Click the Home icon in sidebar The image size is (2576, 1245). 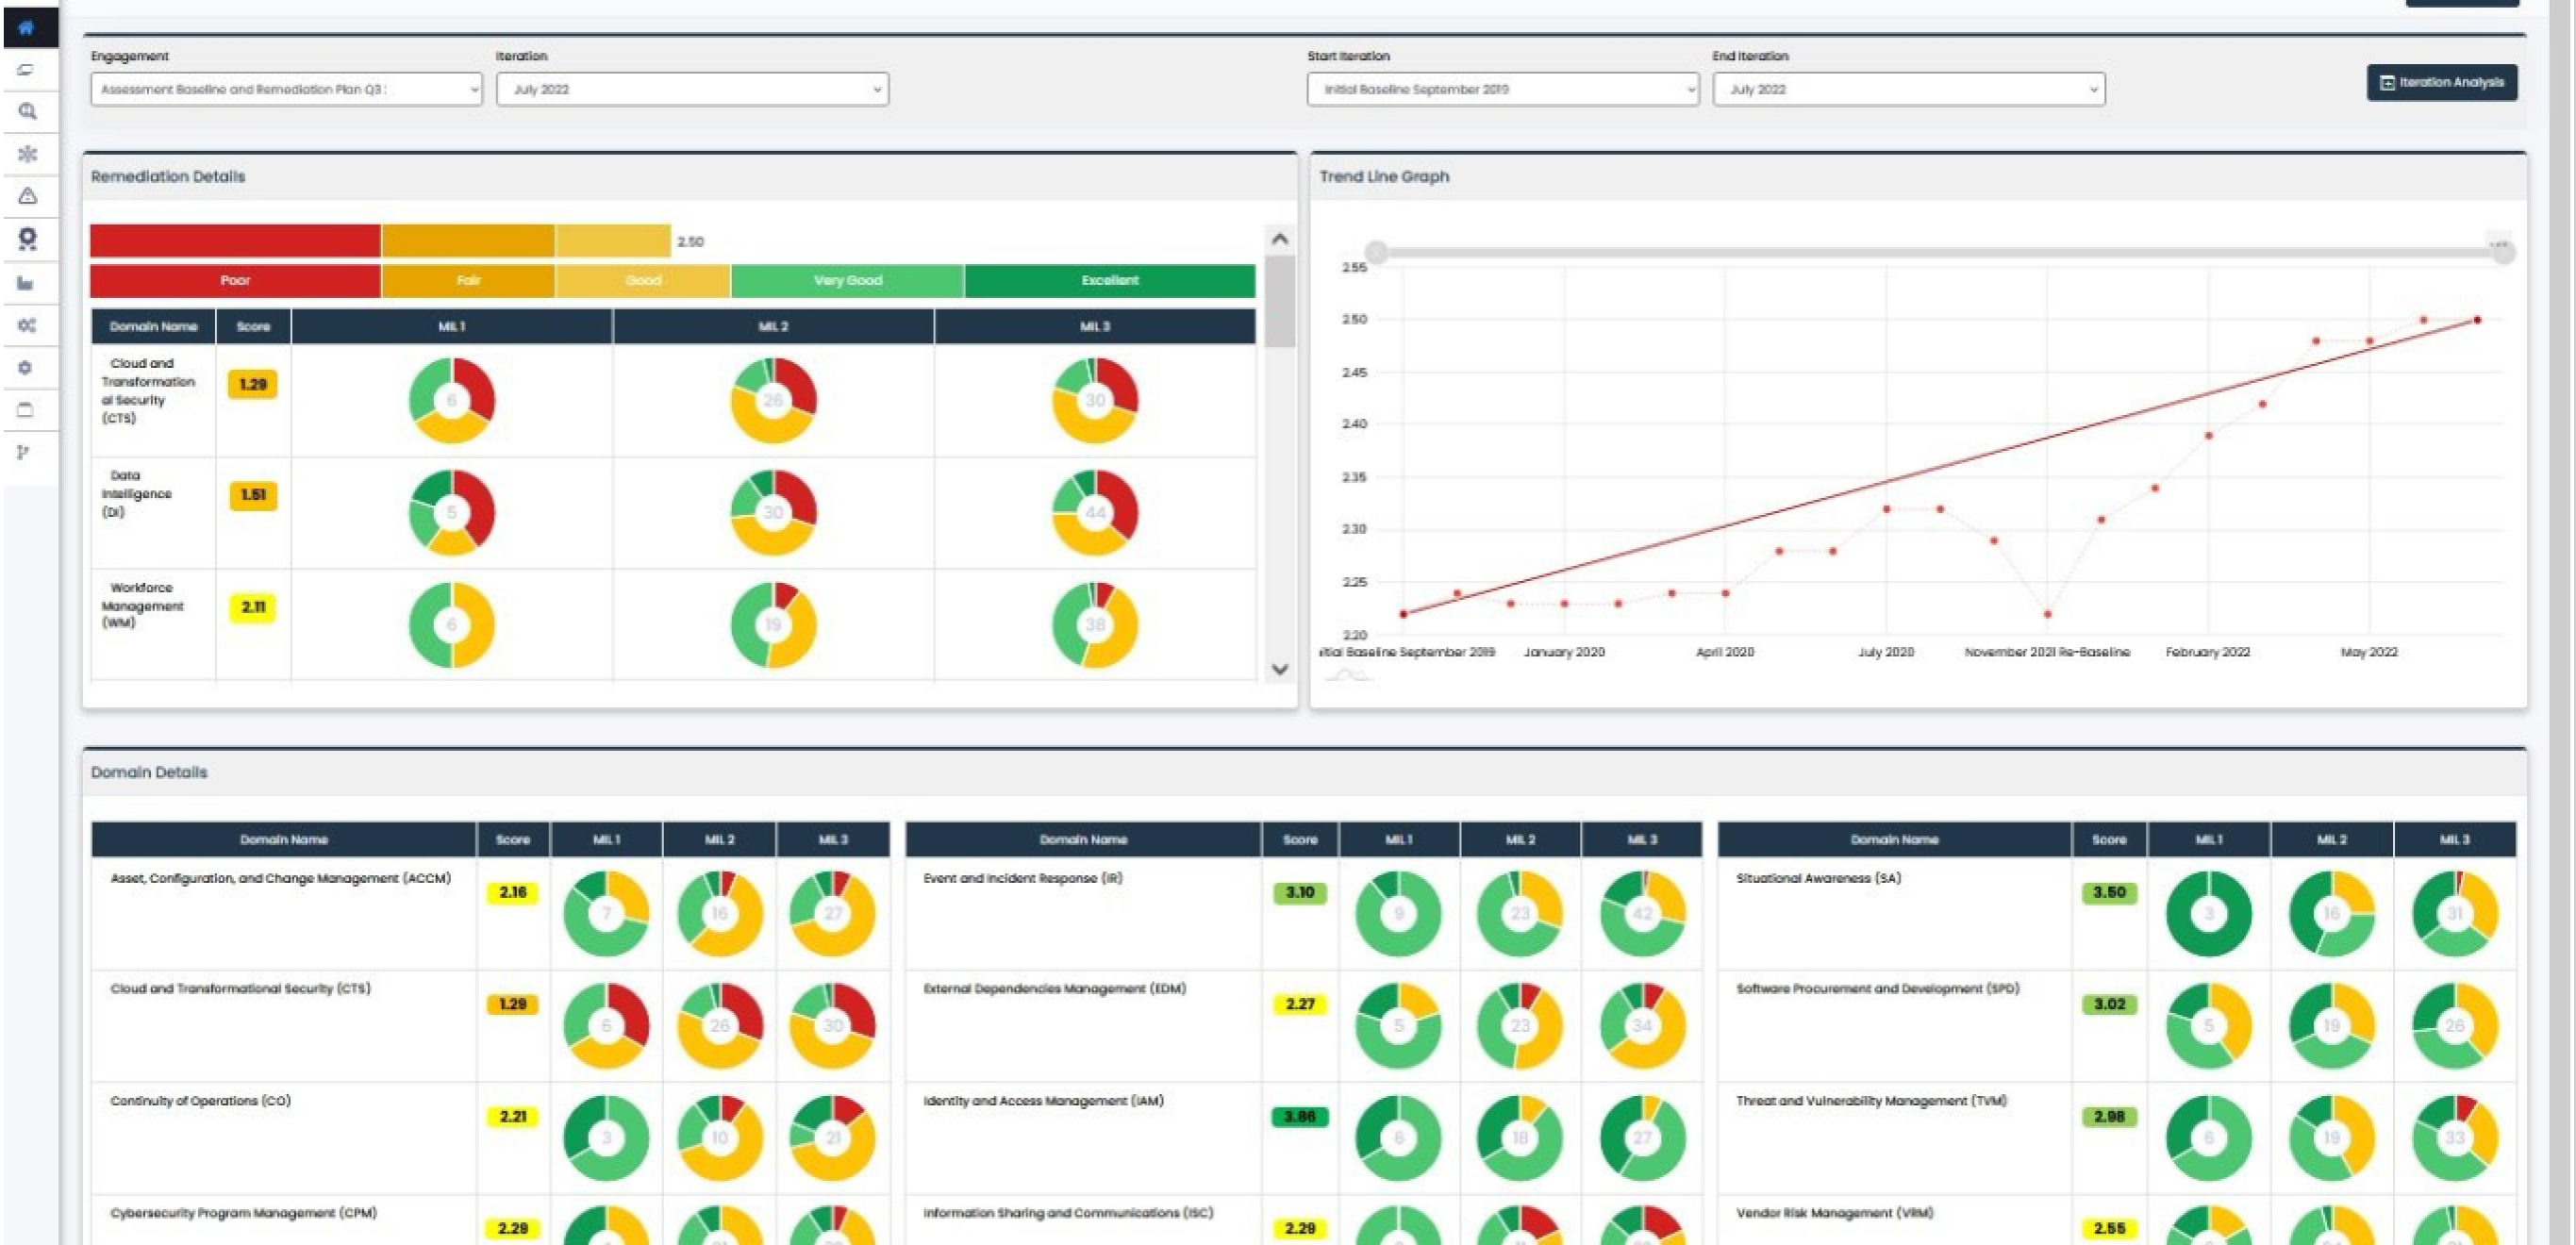coord(27,28)
